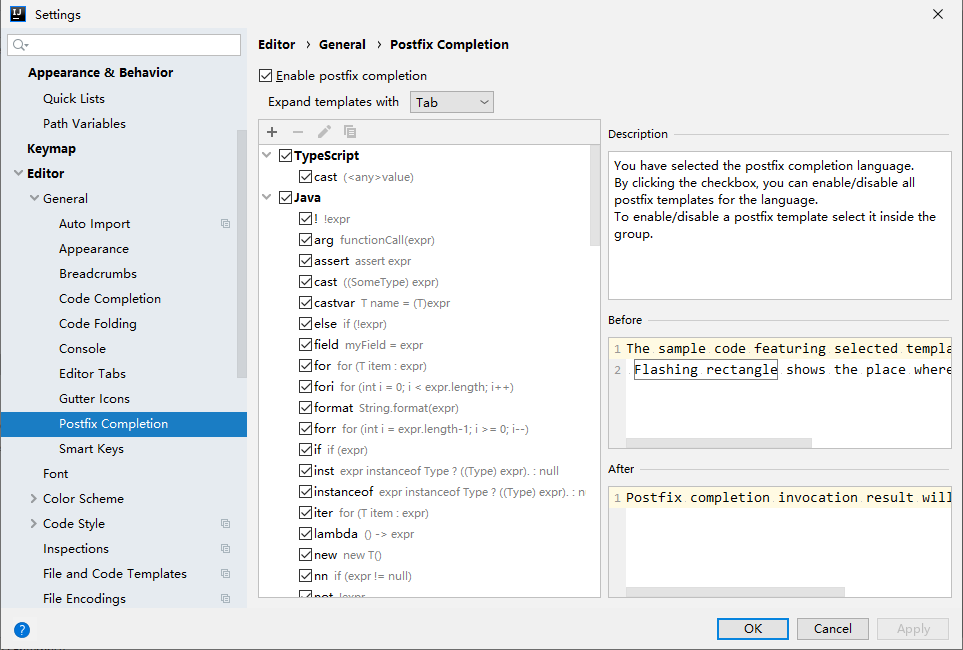Select Postfix Completion in the tree
This screenshot has height=650, width=963.
click(123, 424)
